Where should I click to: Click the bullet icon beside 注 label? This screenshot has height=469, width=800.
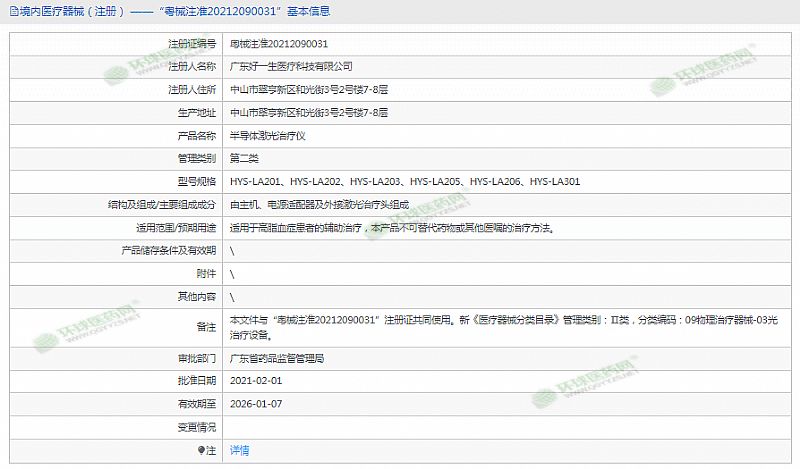[x=200, y=451]
